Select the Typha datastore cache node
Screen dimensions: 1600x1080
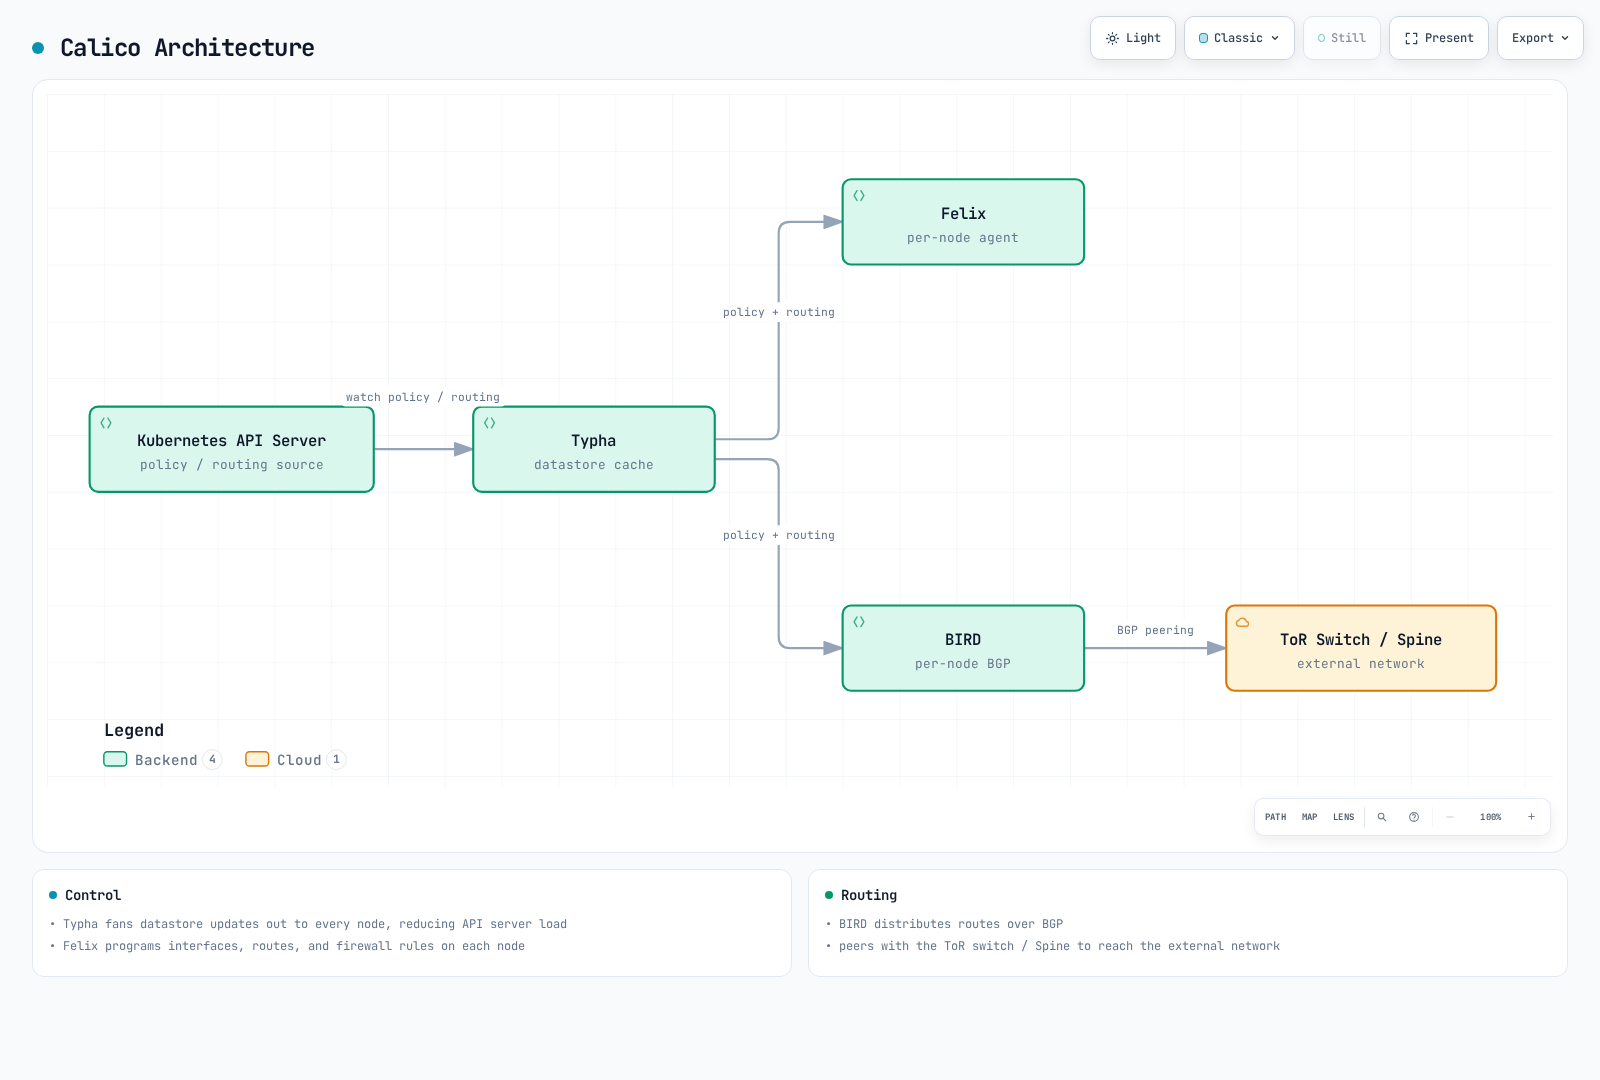tap(594, 449)
